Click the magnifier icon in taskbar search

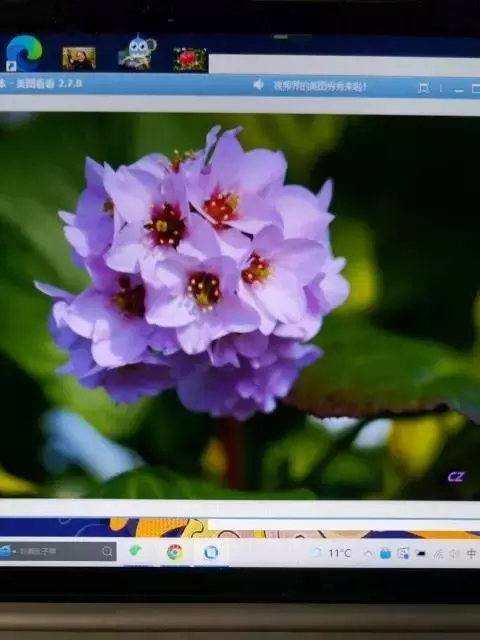pos(107,552)
